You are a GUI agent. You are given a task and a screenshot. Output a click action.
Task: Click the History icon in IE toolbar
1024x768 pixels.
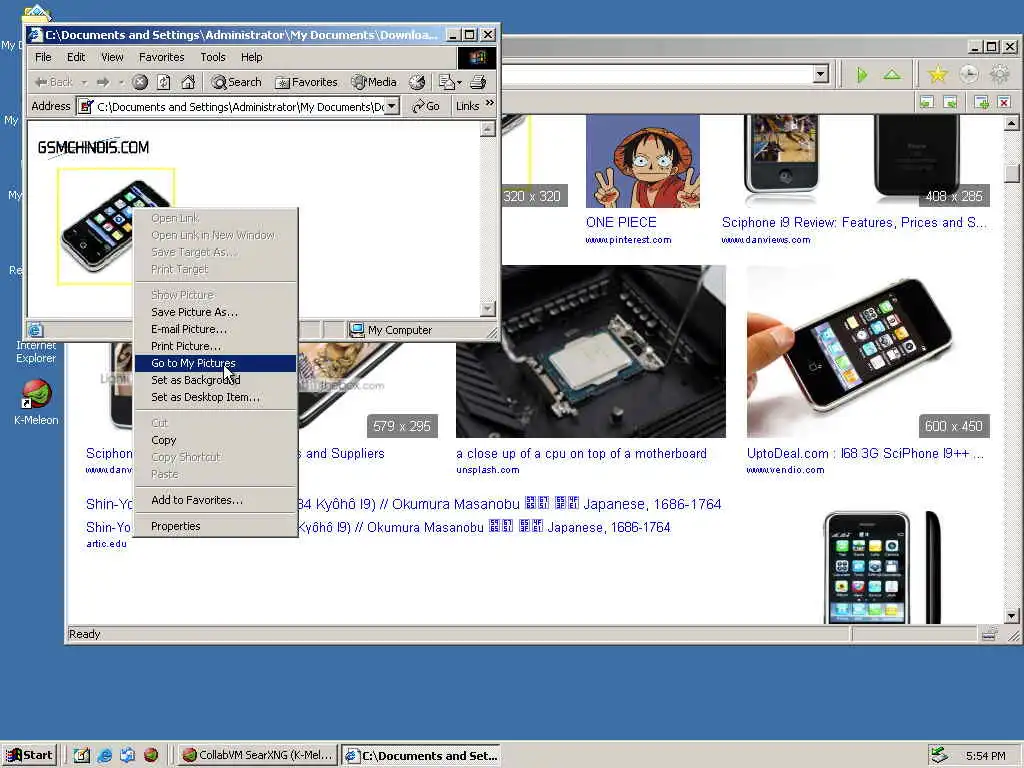pos(417,82)
